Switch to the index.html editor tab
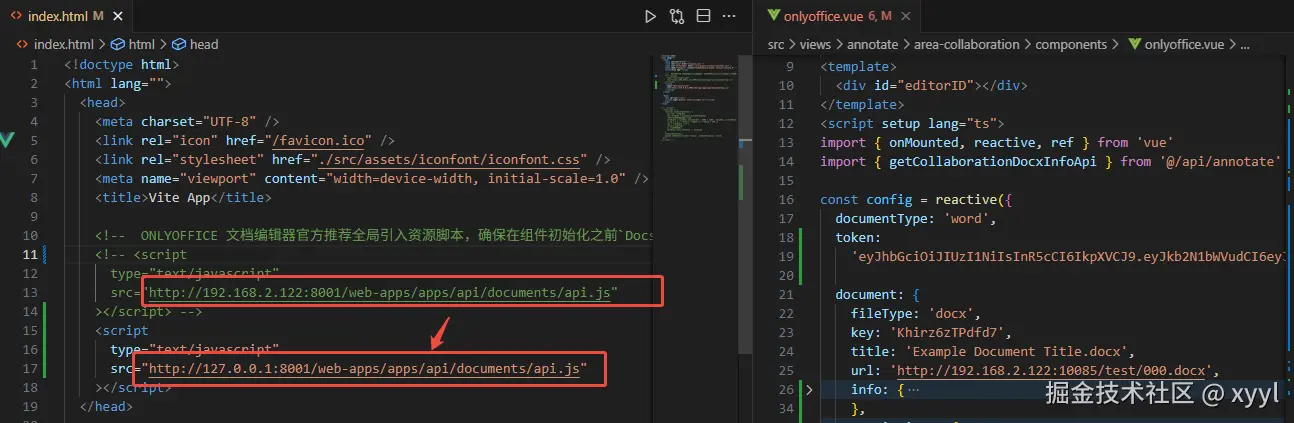This screenshot has width=1294, height=423. click(x=66, y=16)
